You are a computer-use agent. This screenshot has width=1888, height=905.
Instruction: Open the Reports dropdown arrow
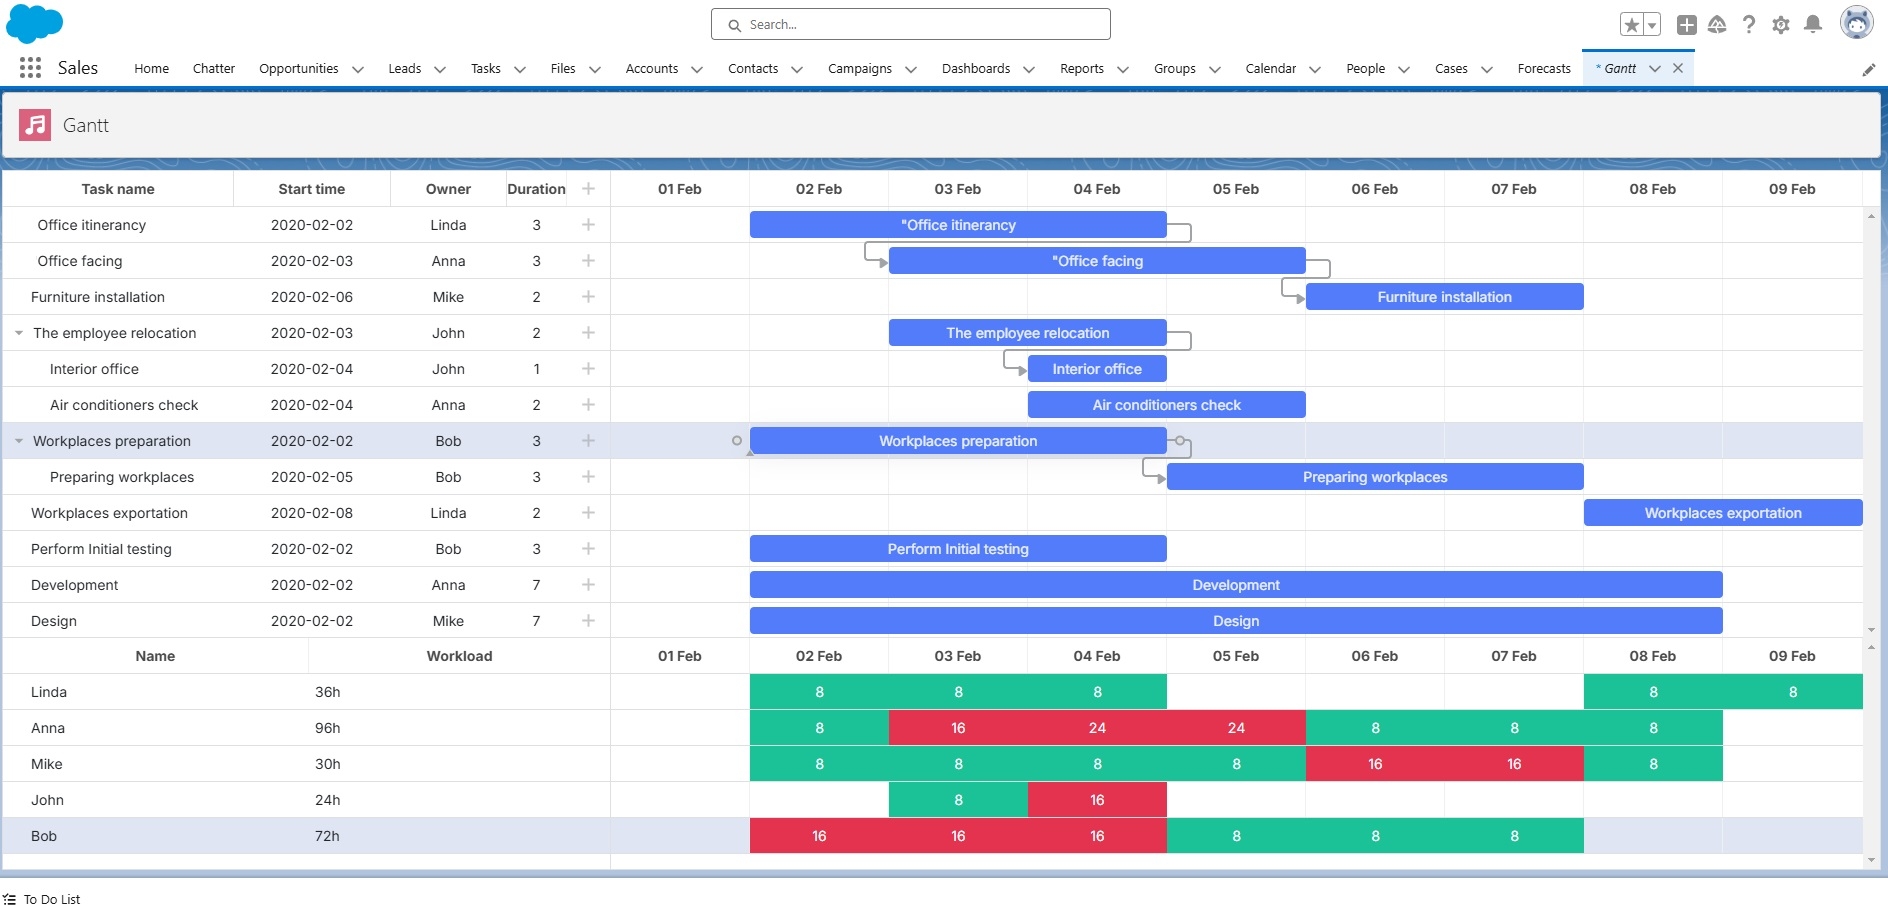(x=1123, y=69)
